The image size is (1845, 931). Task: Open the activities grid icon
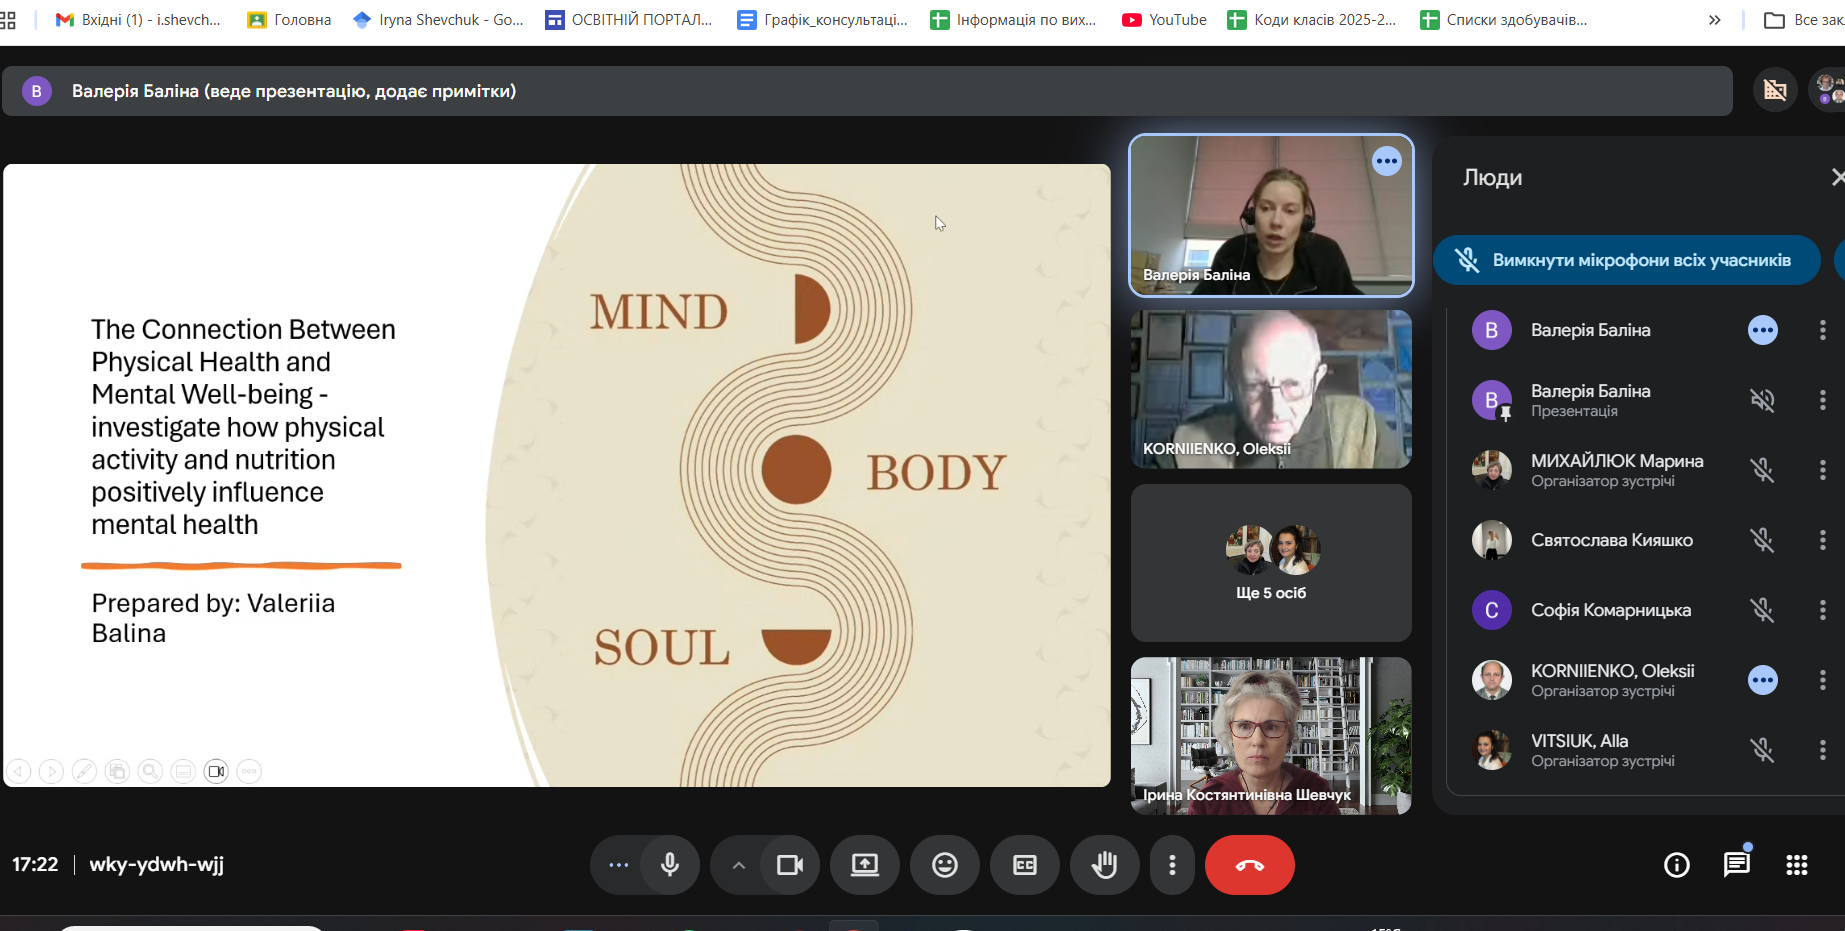point(1796,865)
